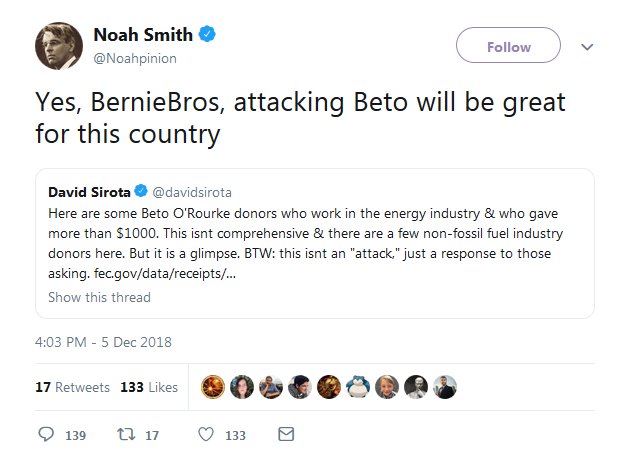This screenshot has width=623, height=471.
Task: Show this thread link
Action: tap(99, 297)
